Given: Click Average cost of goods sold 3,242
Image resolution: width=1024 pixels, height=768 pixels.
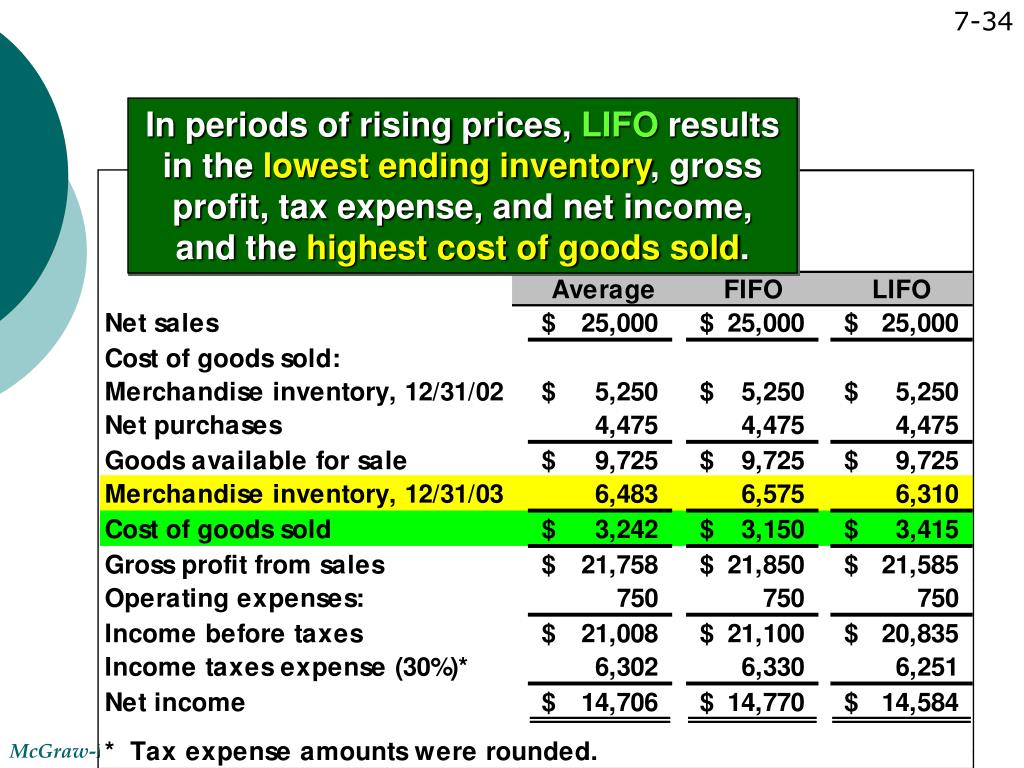Looking at the screenshot, I should pyautogui.click(x=626, y=529).
